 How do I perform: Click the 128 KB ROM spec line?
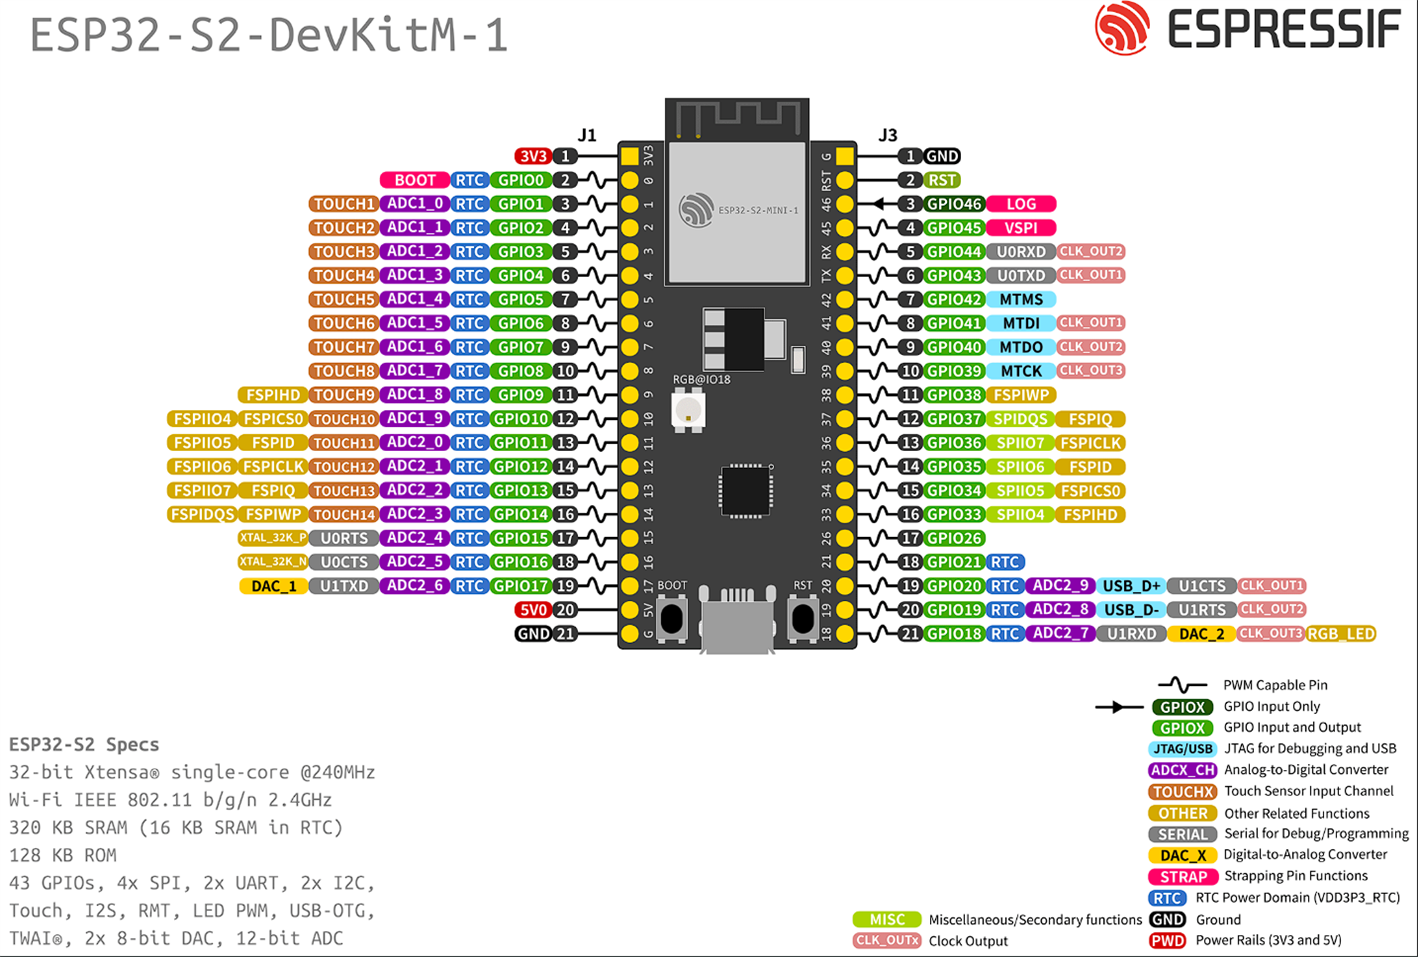tap(63, 855)
